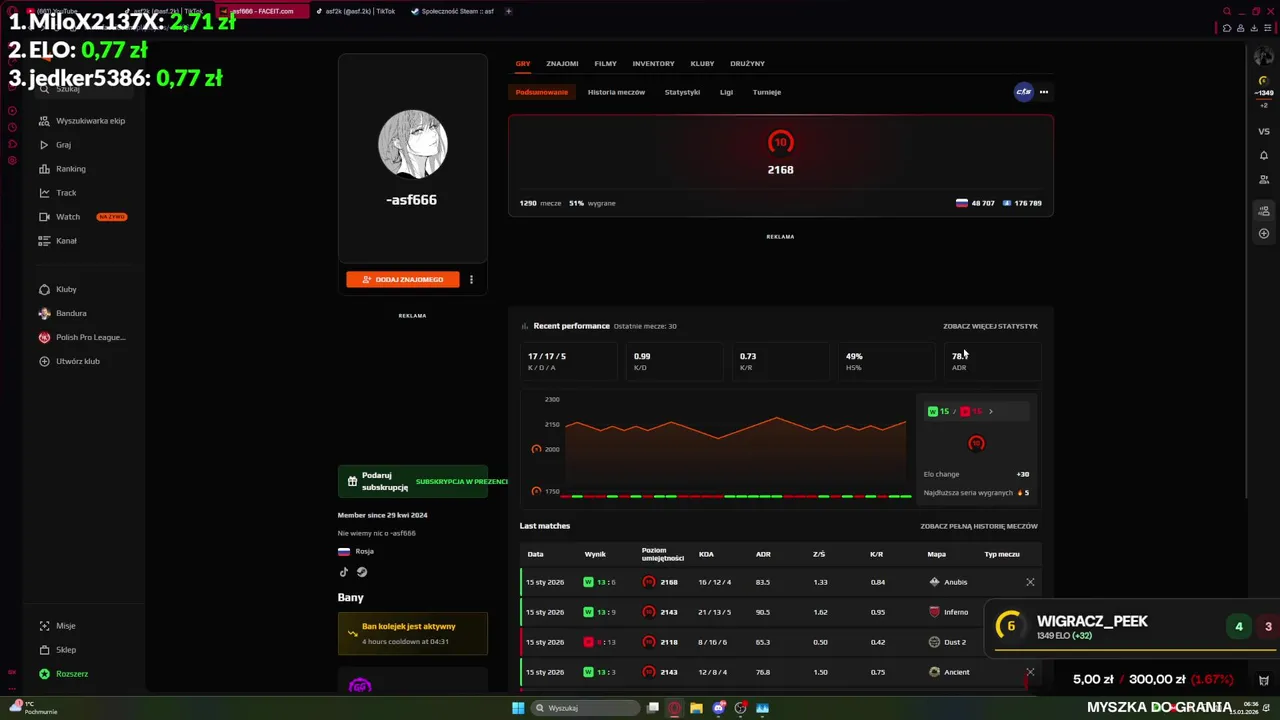Viewport: 1280px width, 720px height.
Task: Open Wyszukiwarka ekip in the sidebar
Action: pyautogui.click(x=82, y=121)
